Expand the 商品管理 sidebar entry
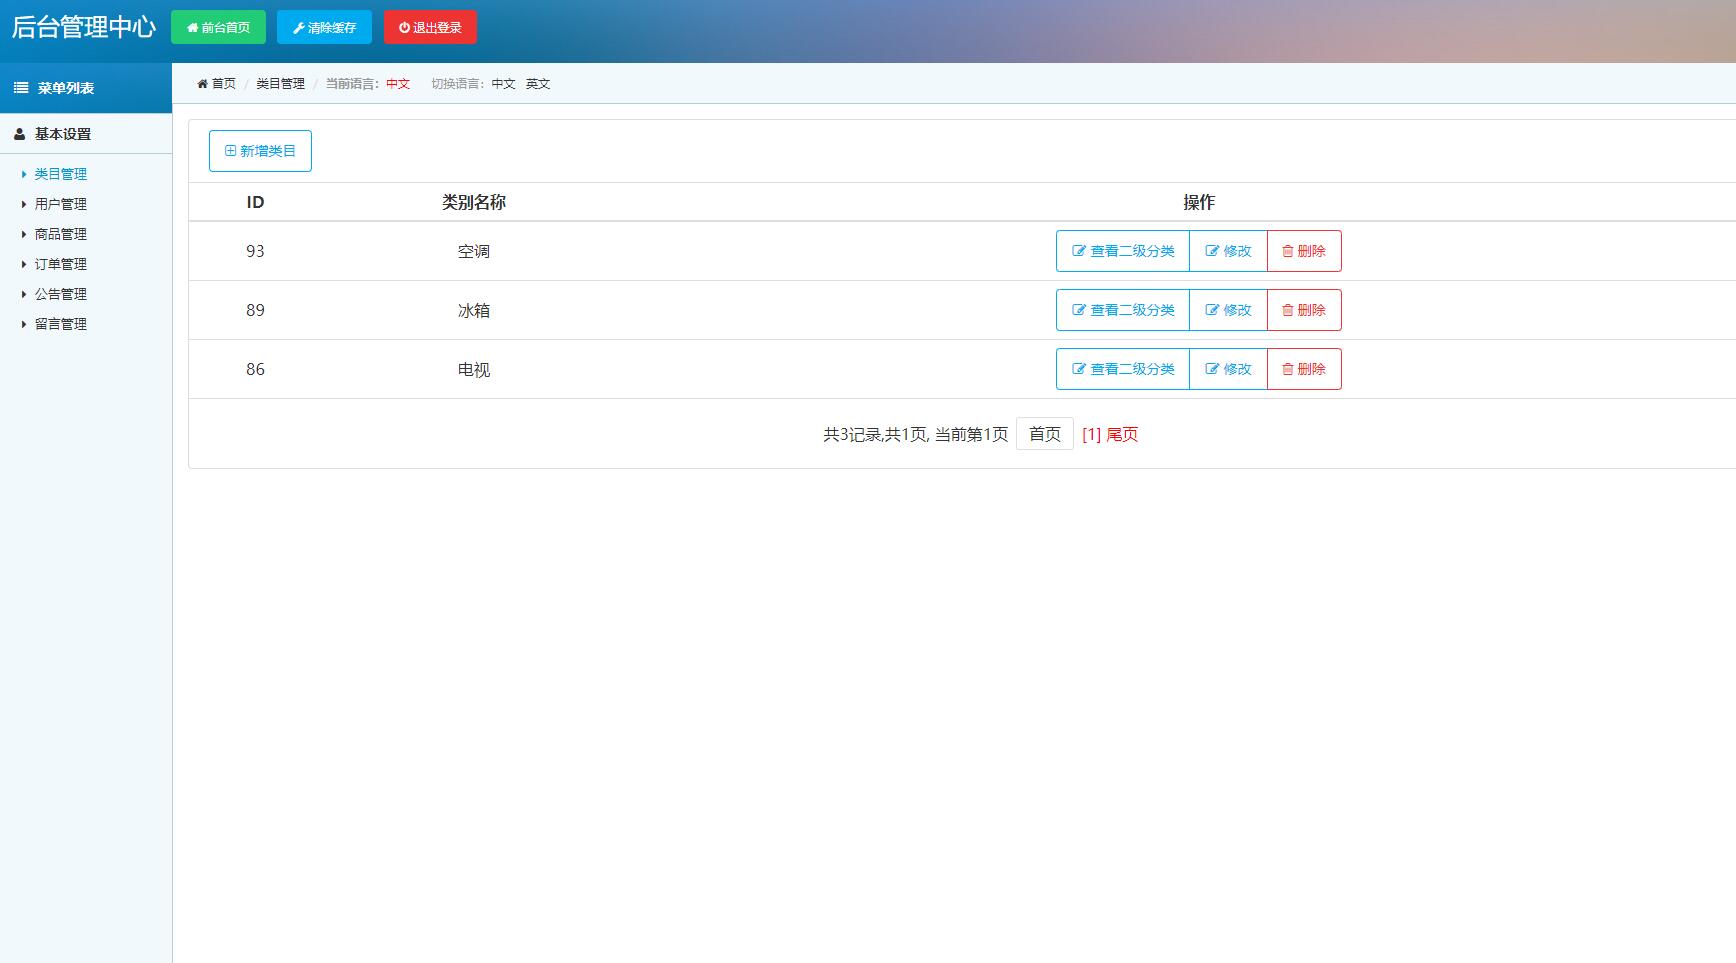Image resolution: width=1736 pixels, height=963 pixels. 60,233
